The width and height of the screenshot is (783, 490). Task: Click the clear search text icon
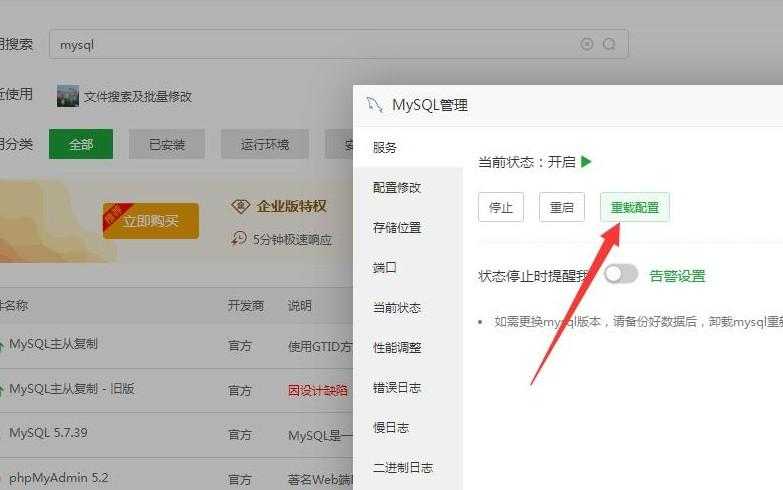(587, 44)
